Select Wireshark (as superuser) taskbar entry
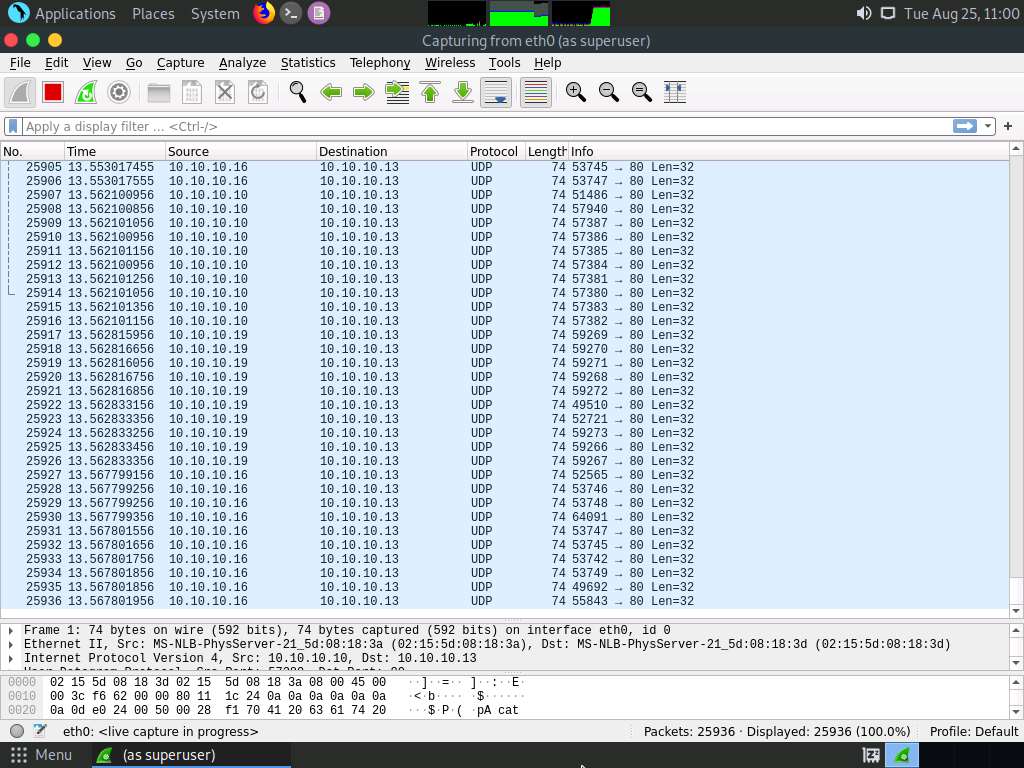The image size is (1024, 768). pyautogui.click(x=191, y=755)
